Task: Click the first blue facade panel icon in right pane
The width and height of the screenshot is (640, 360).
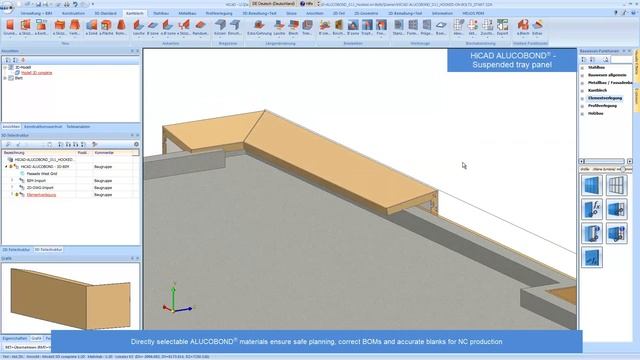Action: tap(592, 185)
